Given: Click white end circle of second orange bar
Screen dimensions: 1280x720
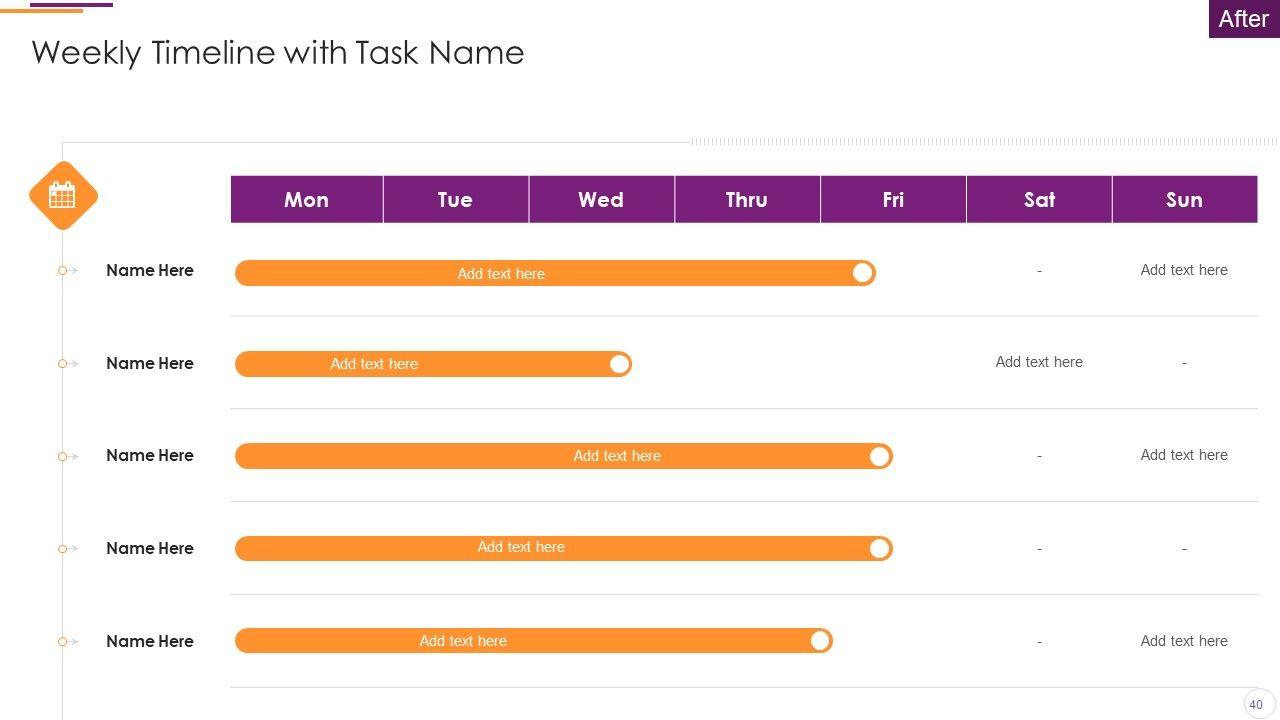Looking at the screenshot, I should click(619, 364).
